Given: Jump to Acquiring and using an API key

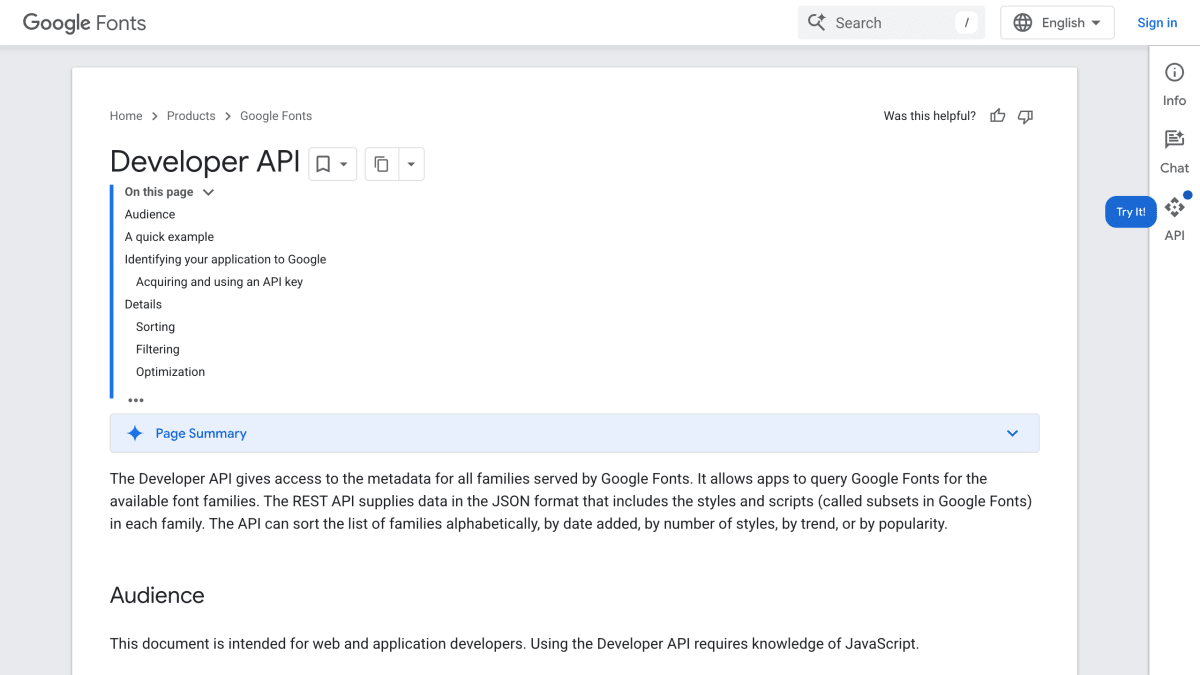Looking at the screenshot, I should pyautogui.click(x=219, y=282).
